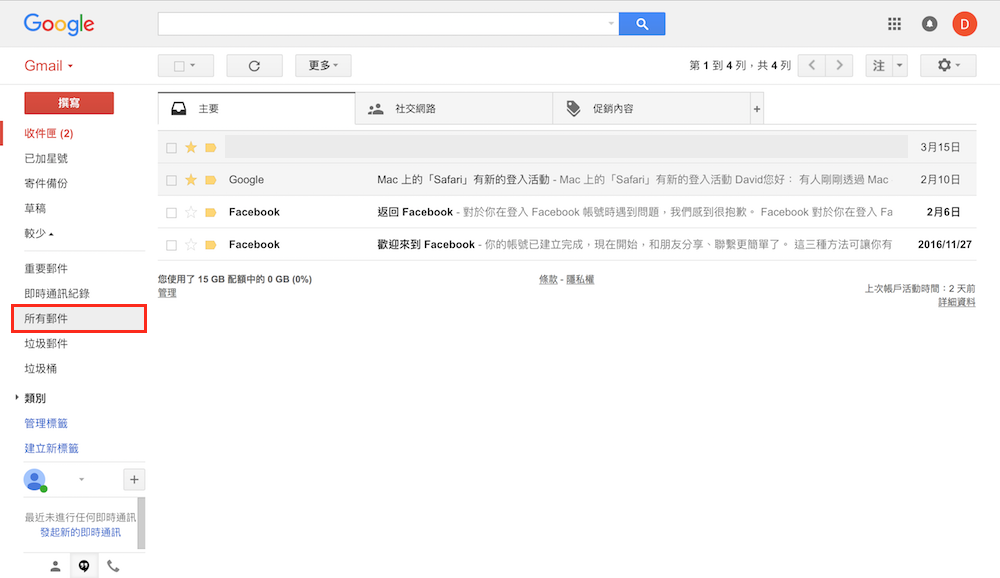Switch to phone calls icon

(x=113, y=566)
